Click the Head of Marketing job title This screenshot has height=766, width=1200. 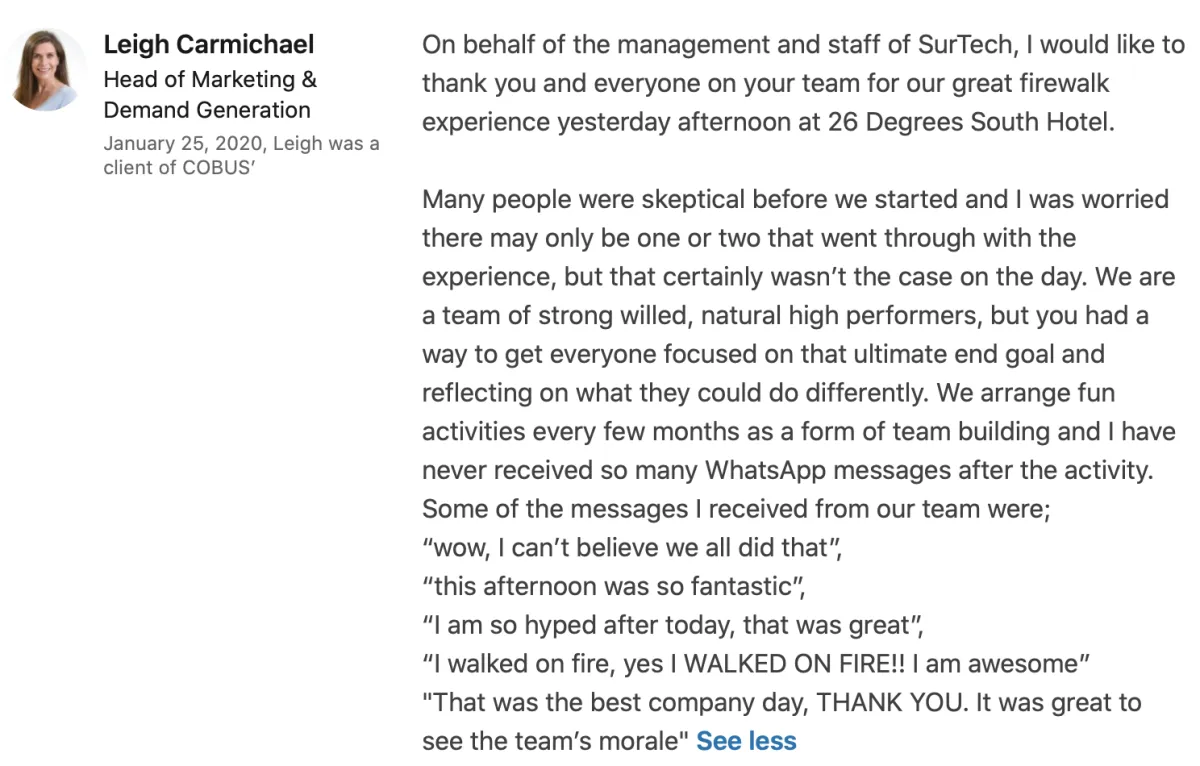(x=210, y=79)
